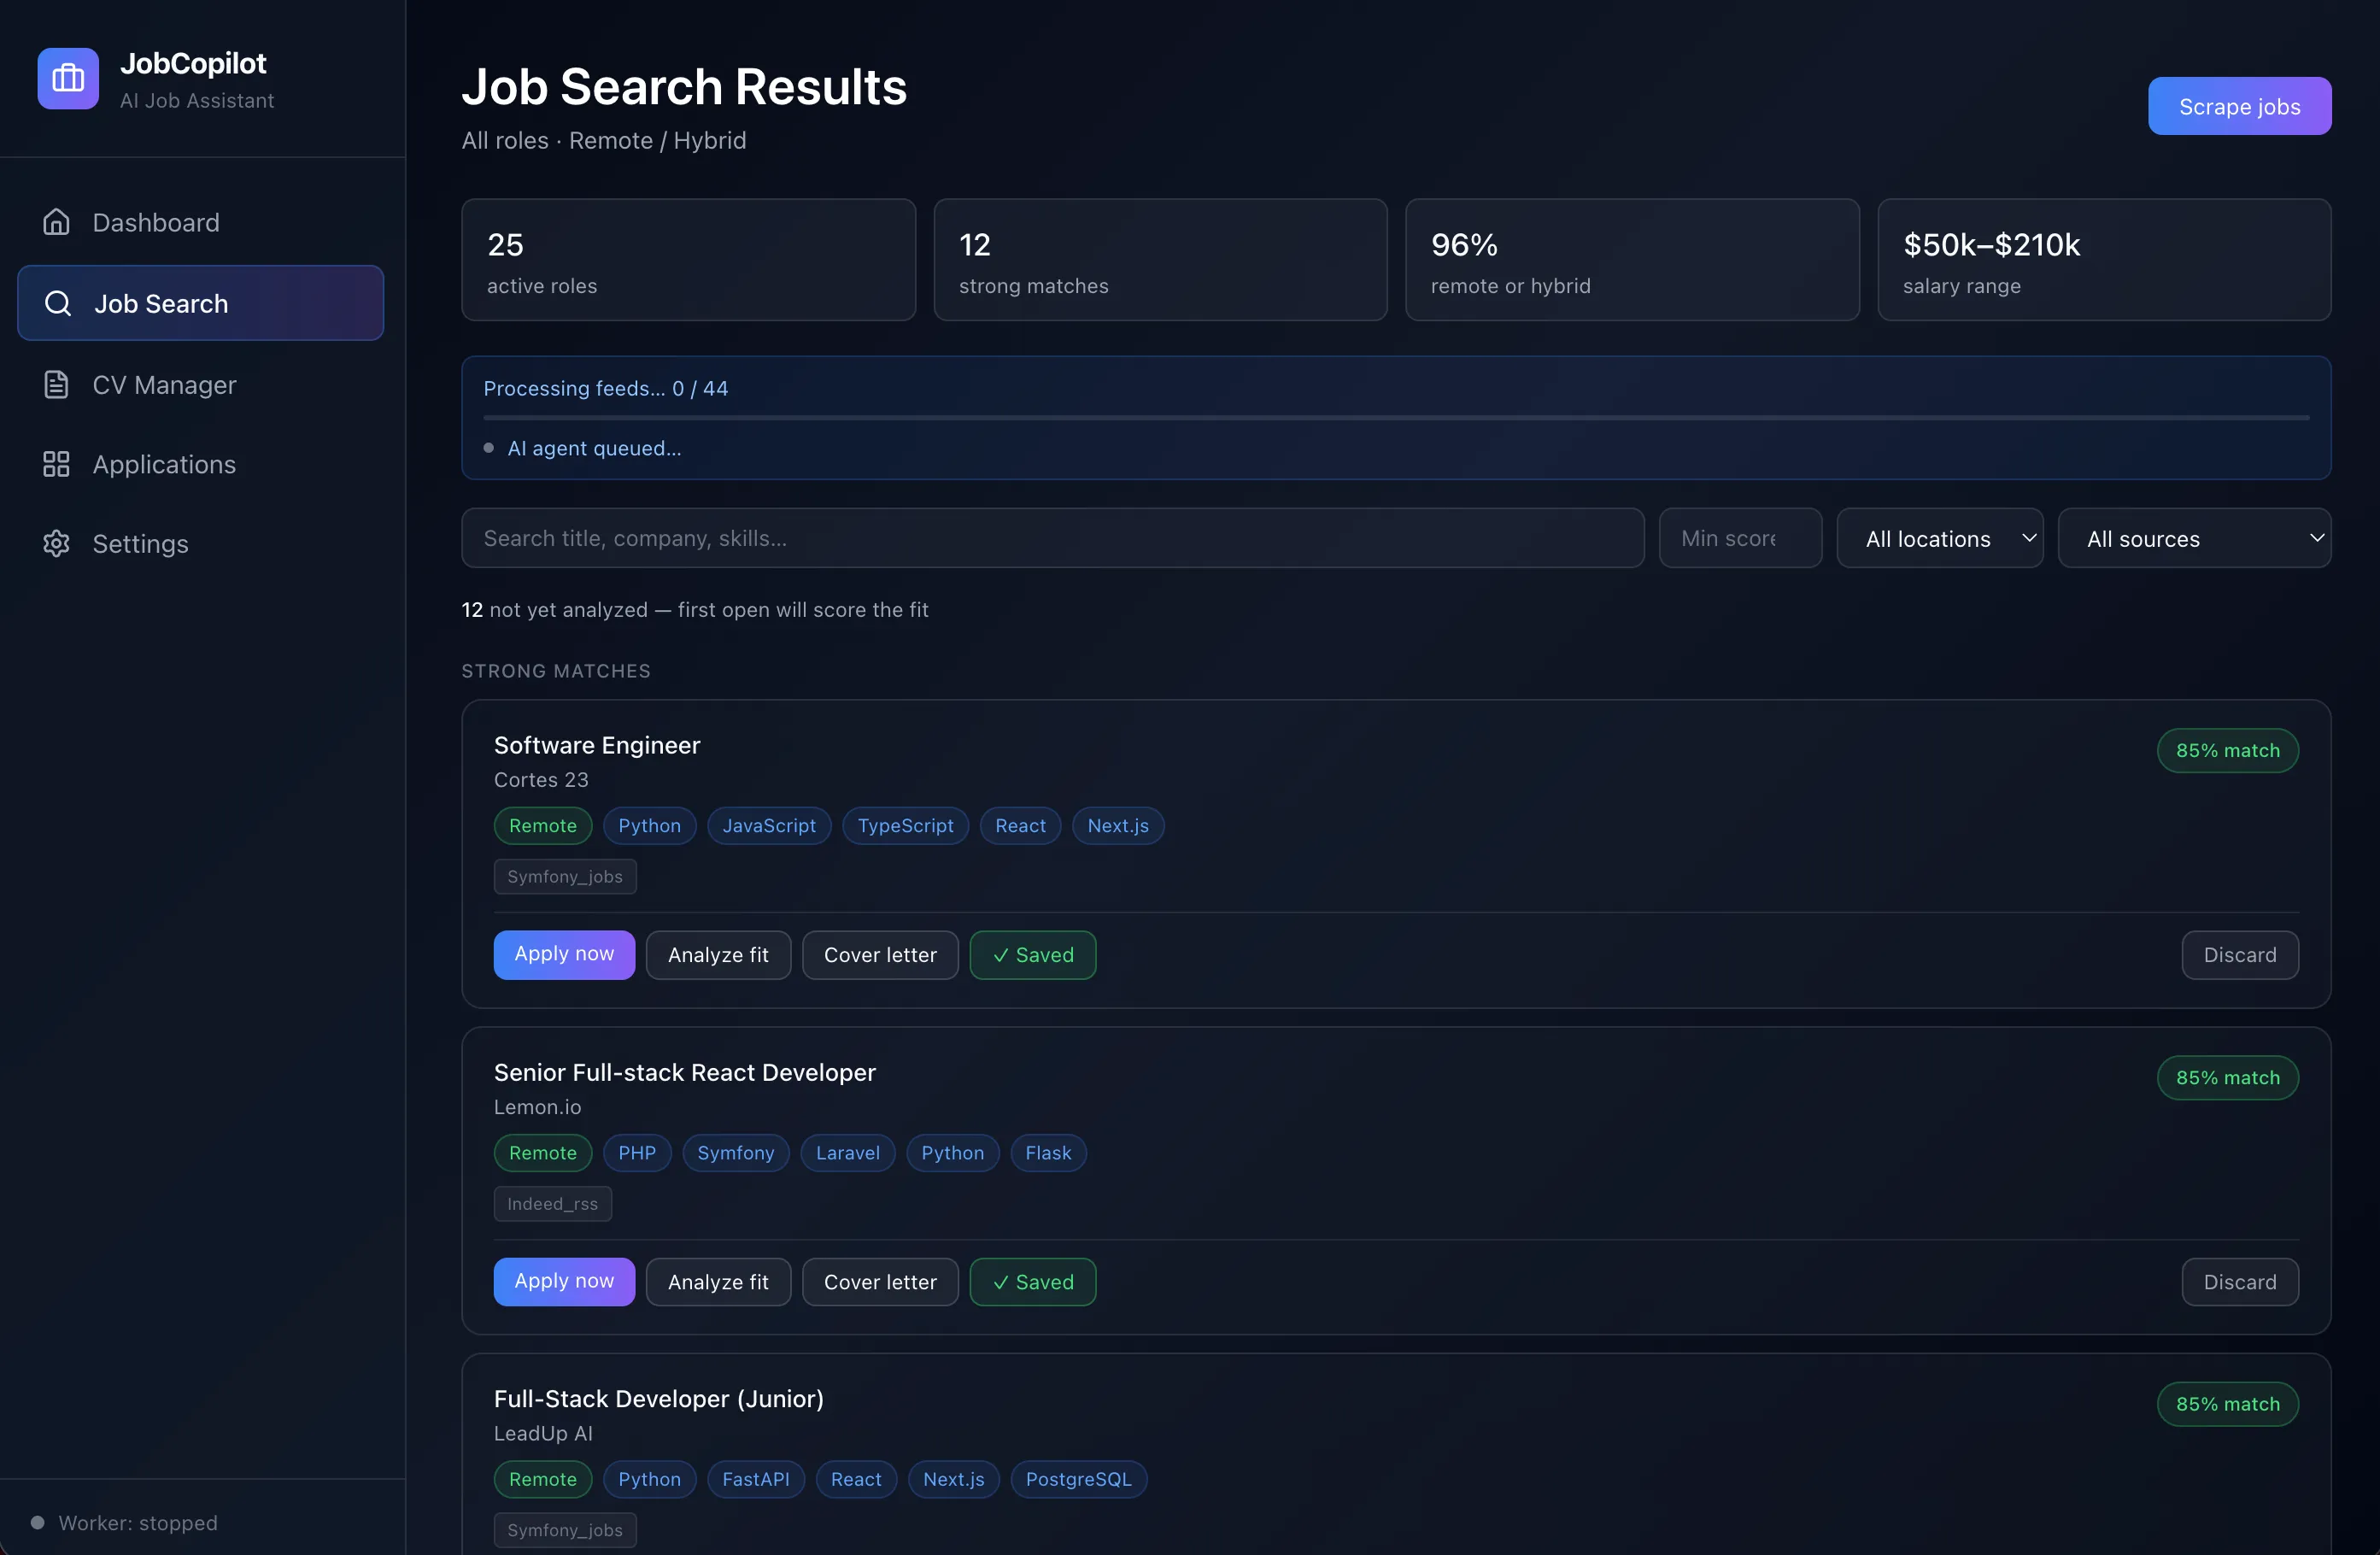Open Full-Stack Developer (Junior) title
Image resolution: width=2380 pixels, height=1555 pixels.
[659, 1399]
